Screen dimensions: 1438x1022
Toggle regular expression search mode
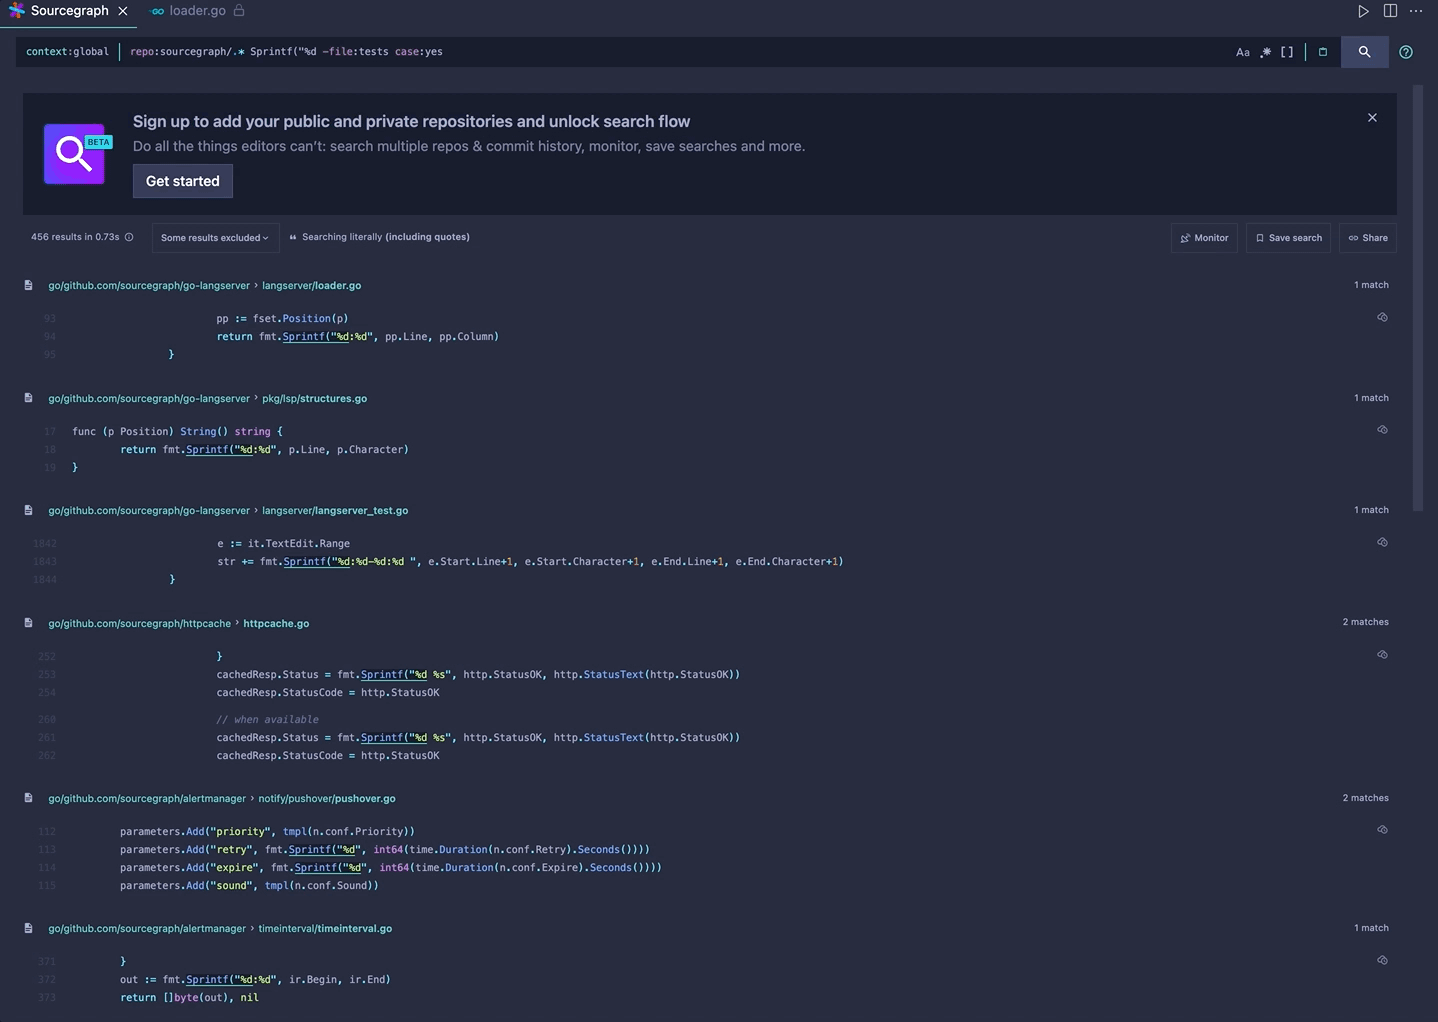[x=1266, y=52]
